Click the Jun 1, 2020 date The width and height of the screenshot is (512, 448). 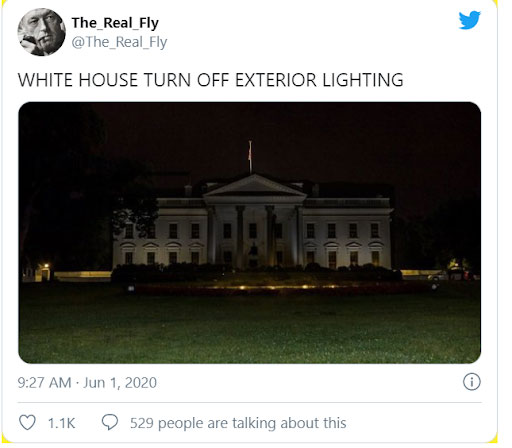(120, 383)
